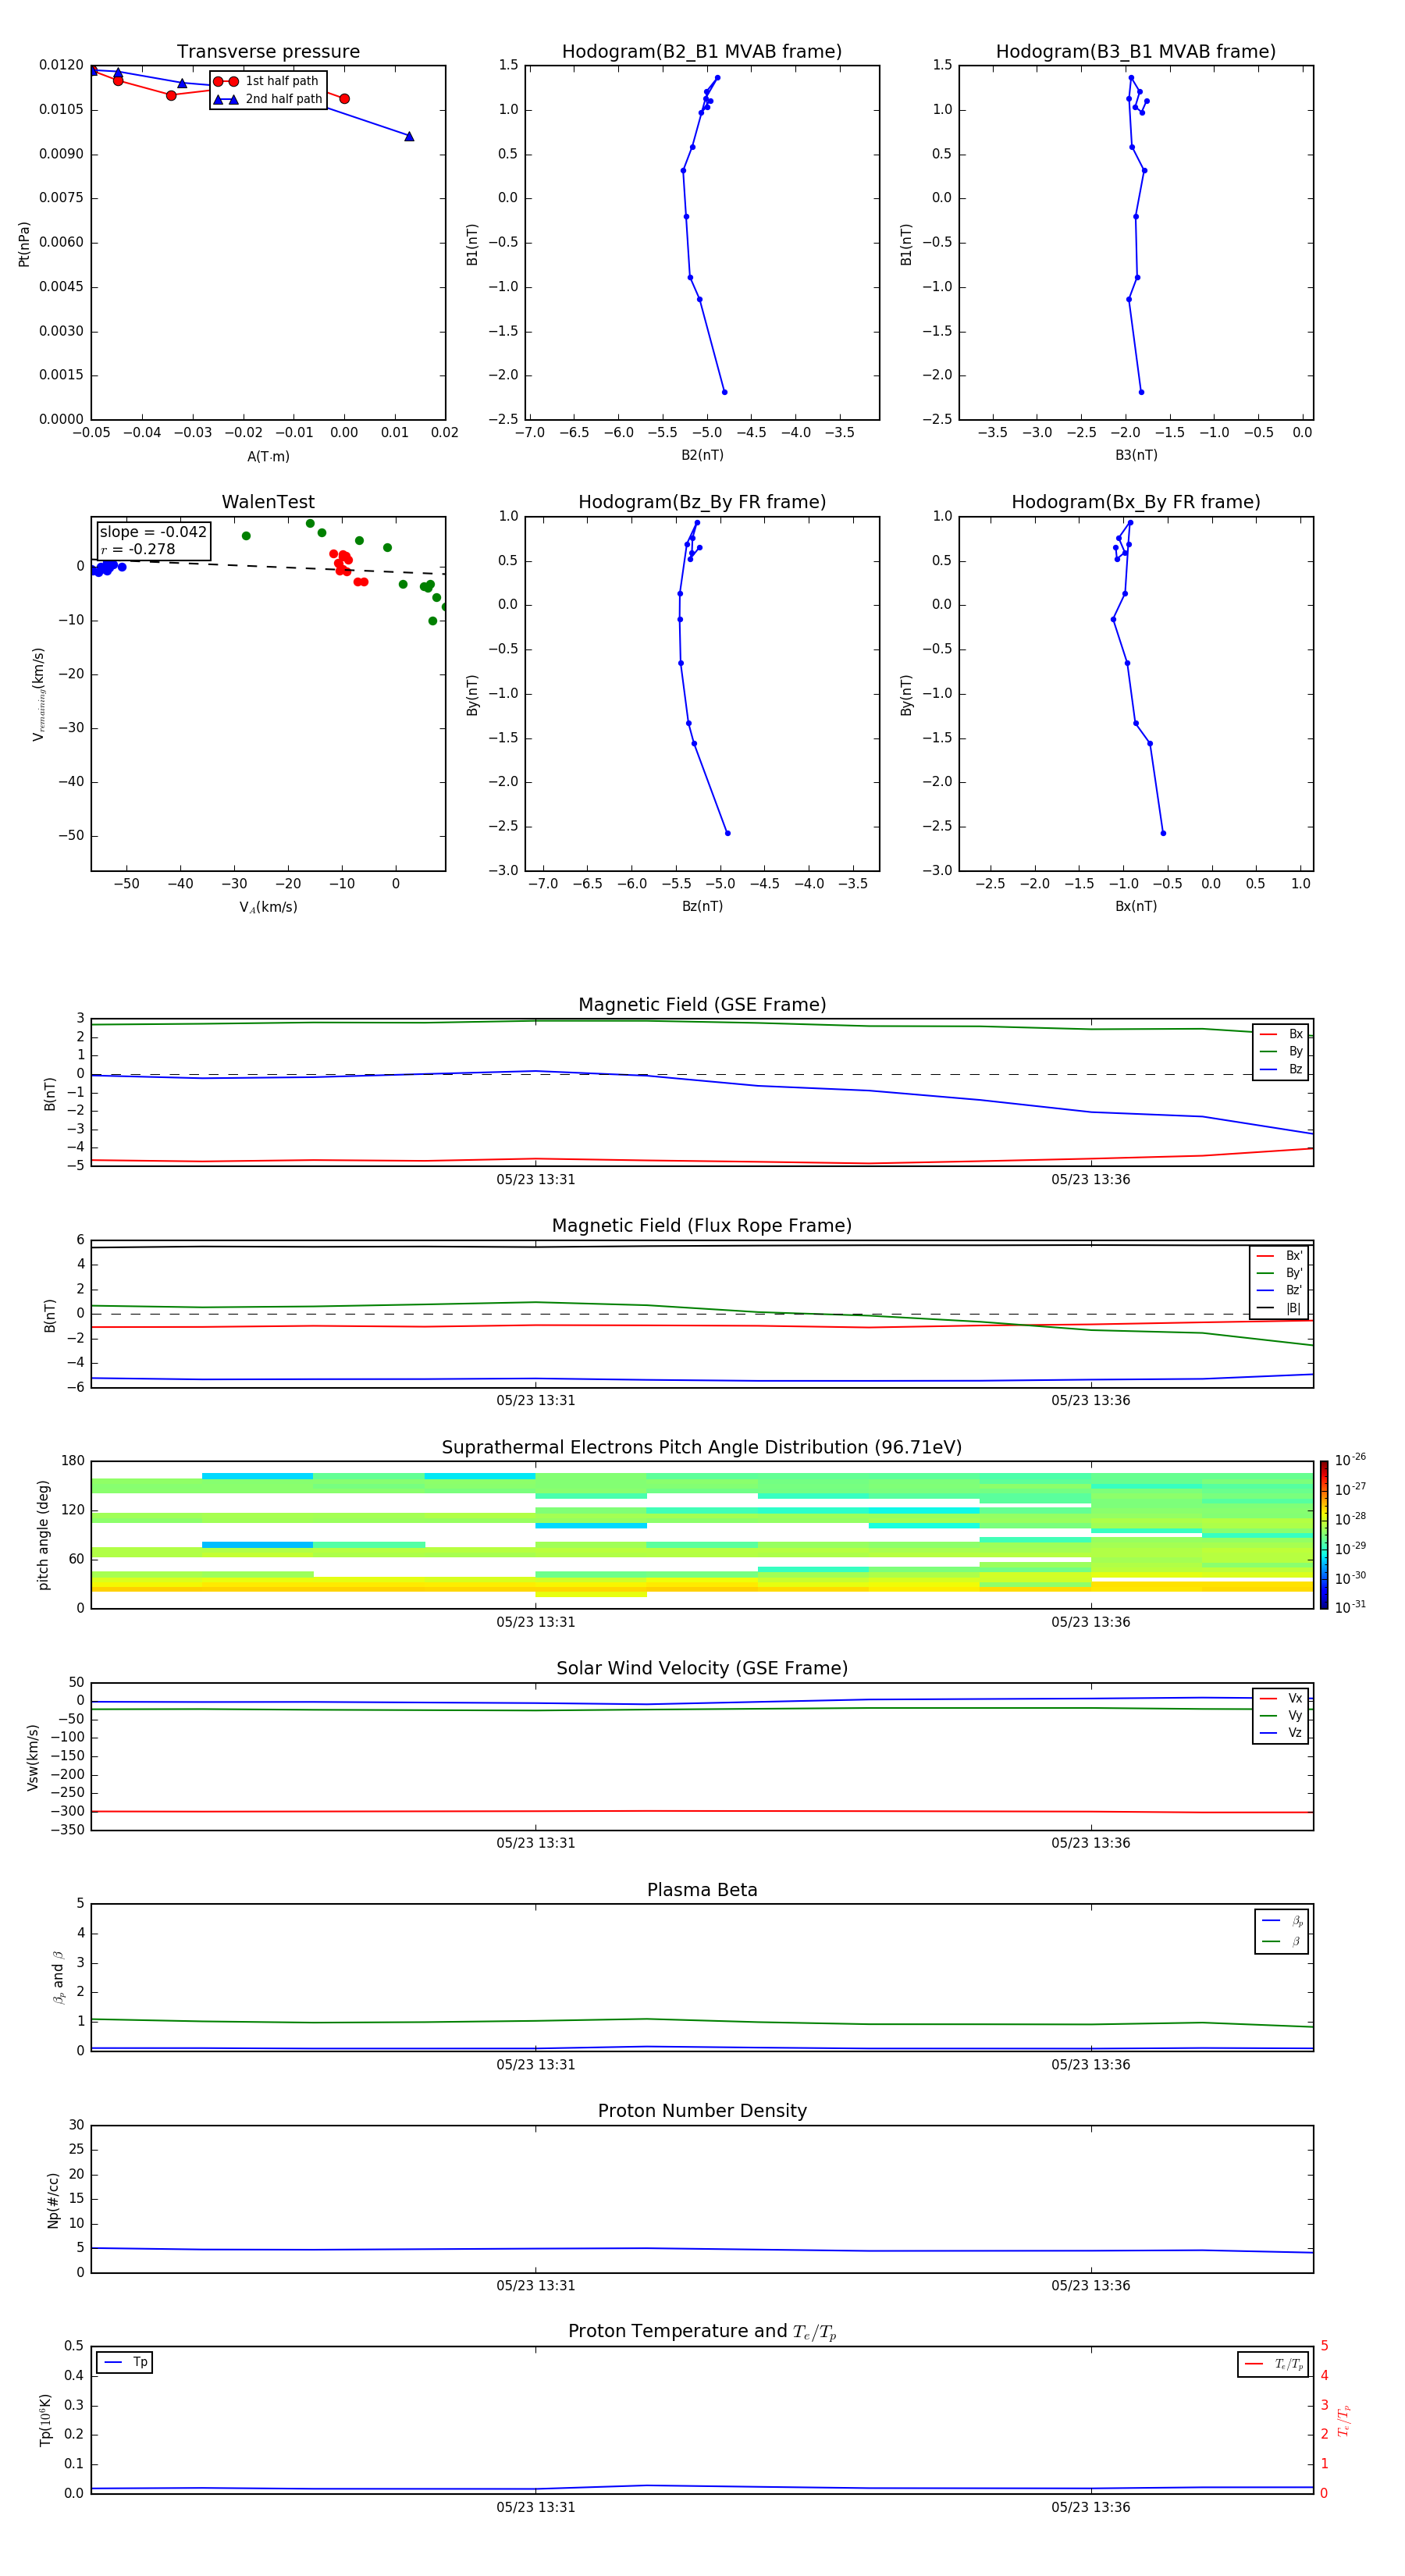The width and height of the screenshot is (1405, 2576).
Task: Click the 'Transverse pressure' plot title
Action: [268, 52]
